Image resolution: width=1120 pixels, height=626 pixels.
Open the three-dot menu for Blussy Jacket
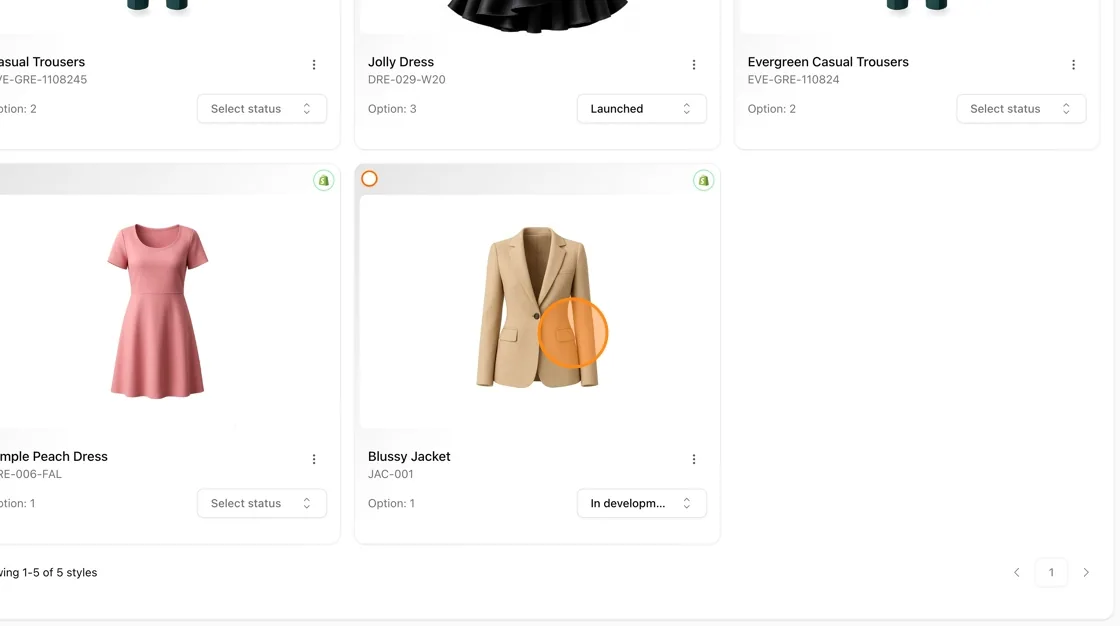click(694, 459)
